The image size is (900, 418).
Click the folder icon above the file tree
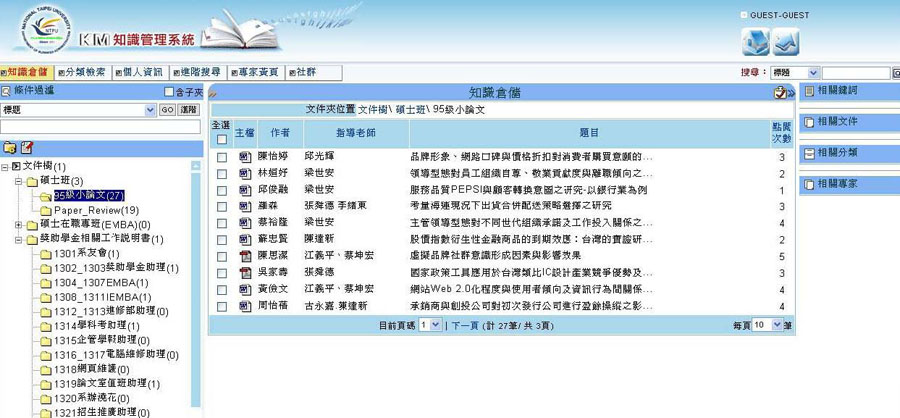coord(10,147)
